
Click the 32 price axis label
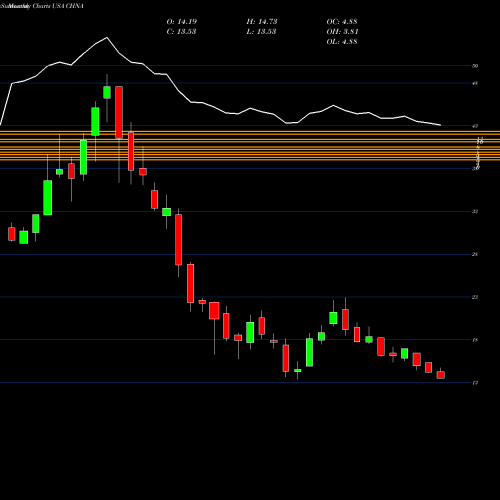[x=475, y=212]
